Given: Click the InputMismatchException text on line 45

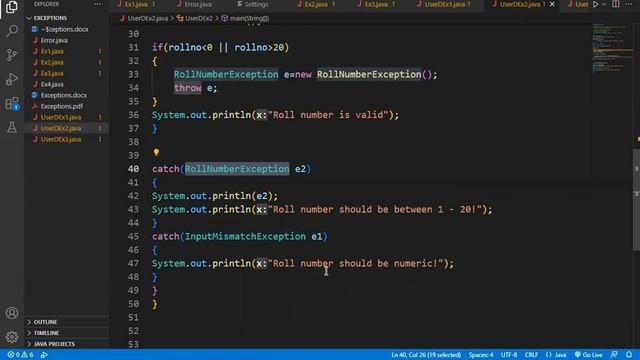Looking at the screenshot, I should coord(245,236).
